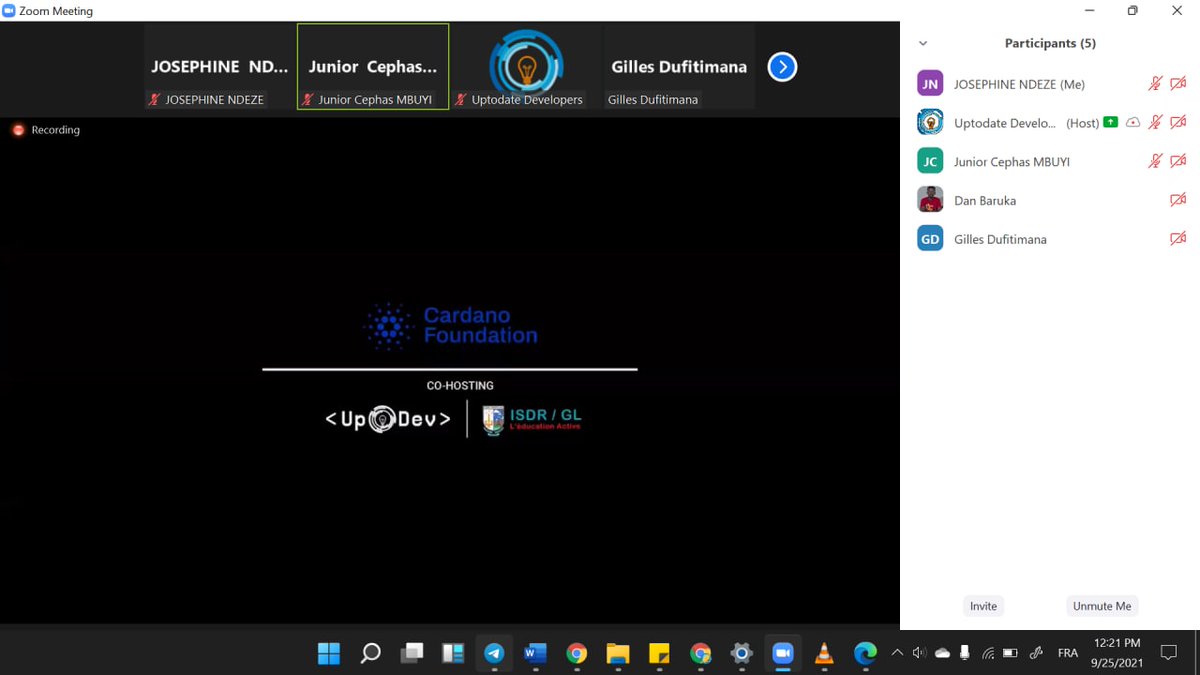Viewport: 1200px width, 675px height.
Task: Click Uptodate Developers green screen share icon
Action: (x=1110, y=122)
